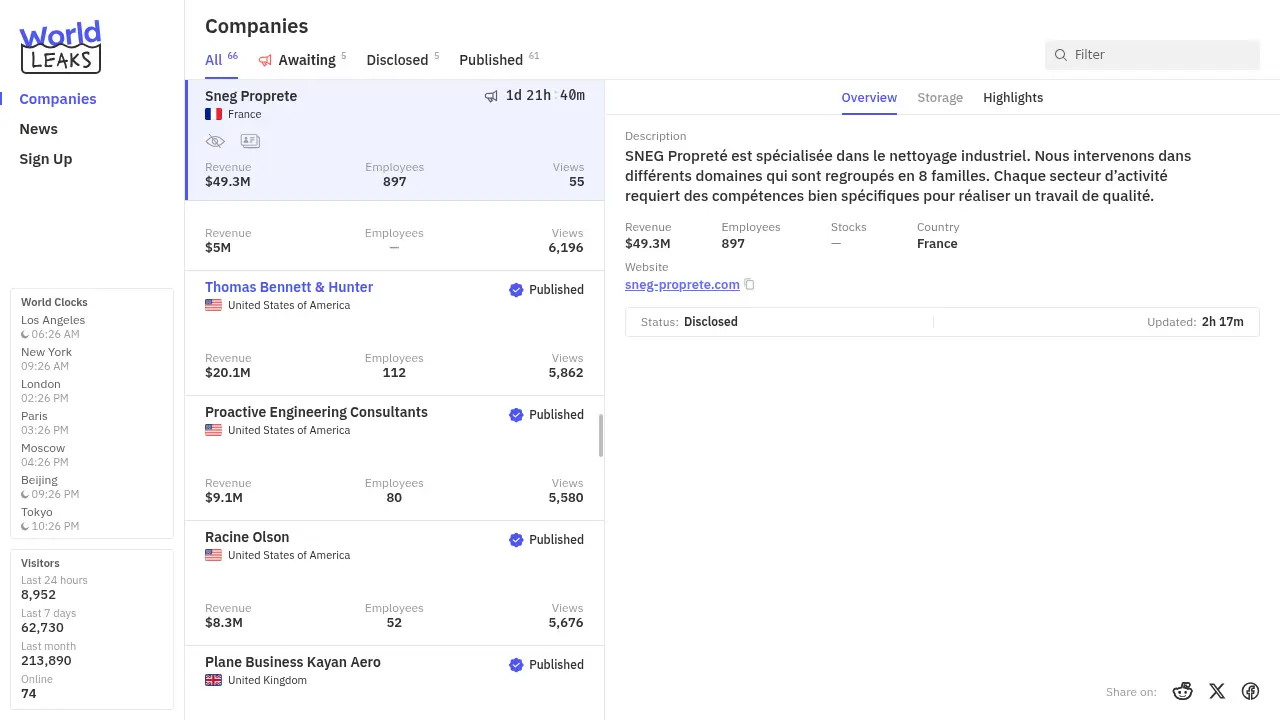
Task: Click the copy icon beside sneg-proprete.com
Action: point(749,285)
